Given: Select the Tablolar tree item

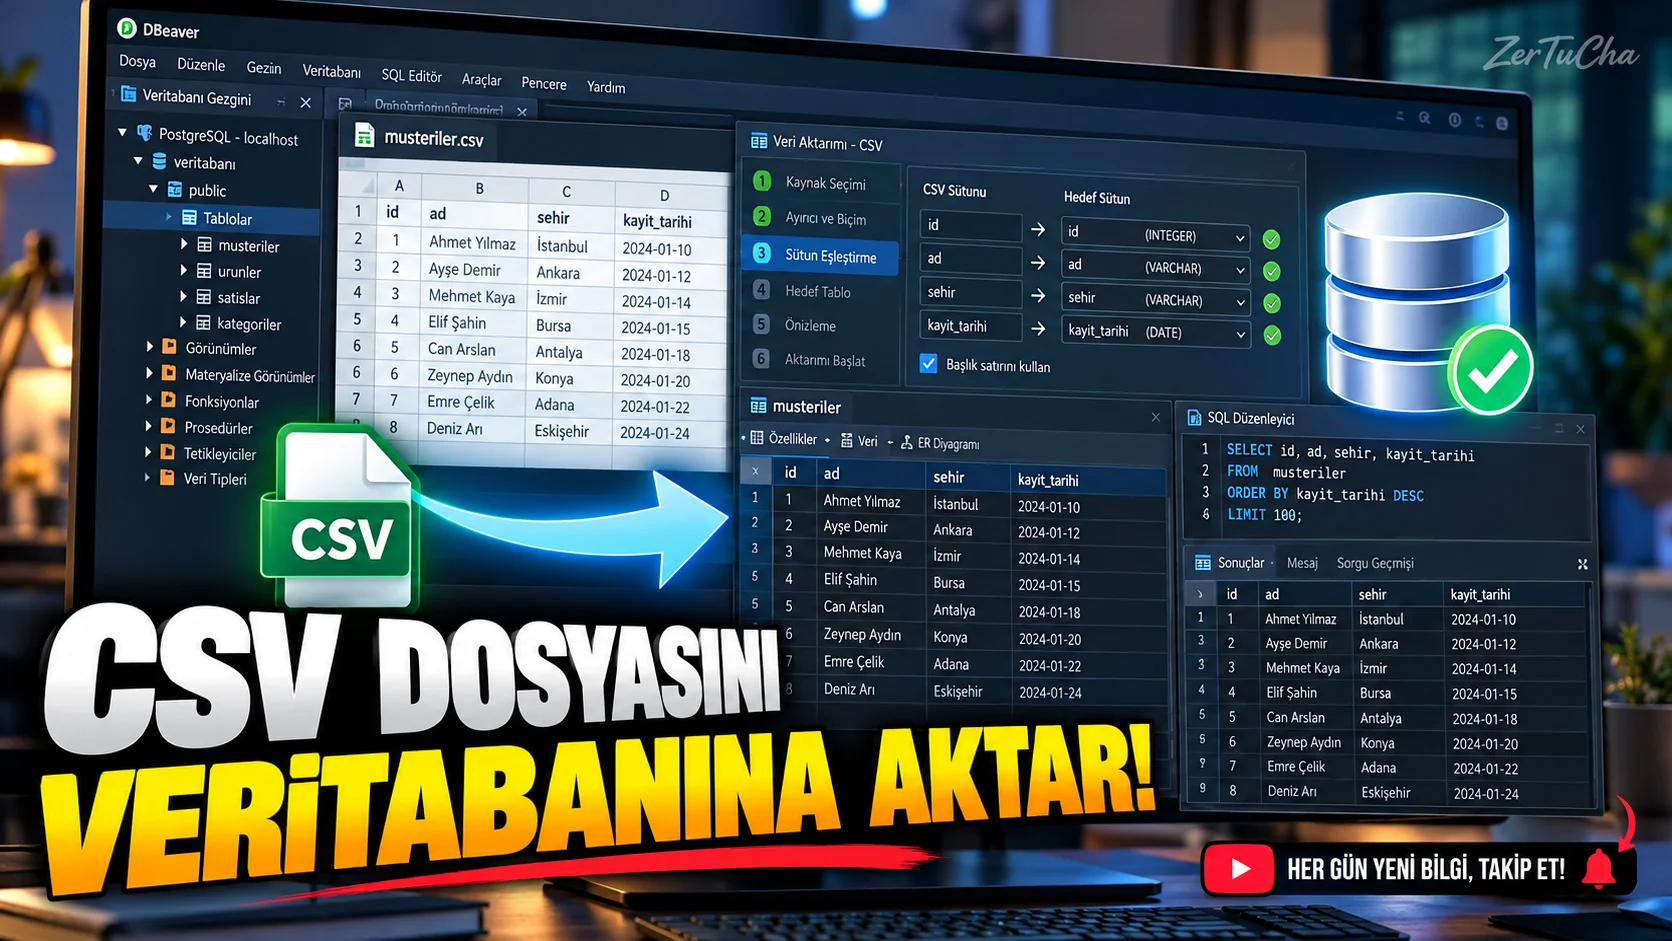Looking at the screenshot, I should tap(212, 218).
